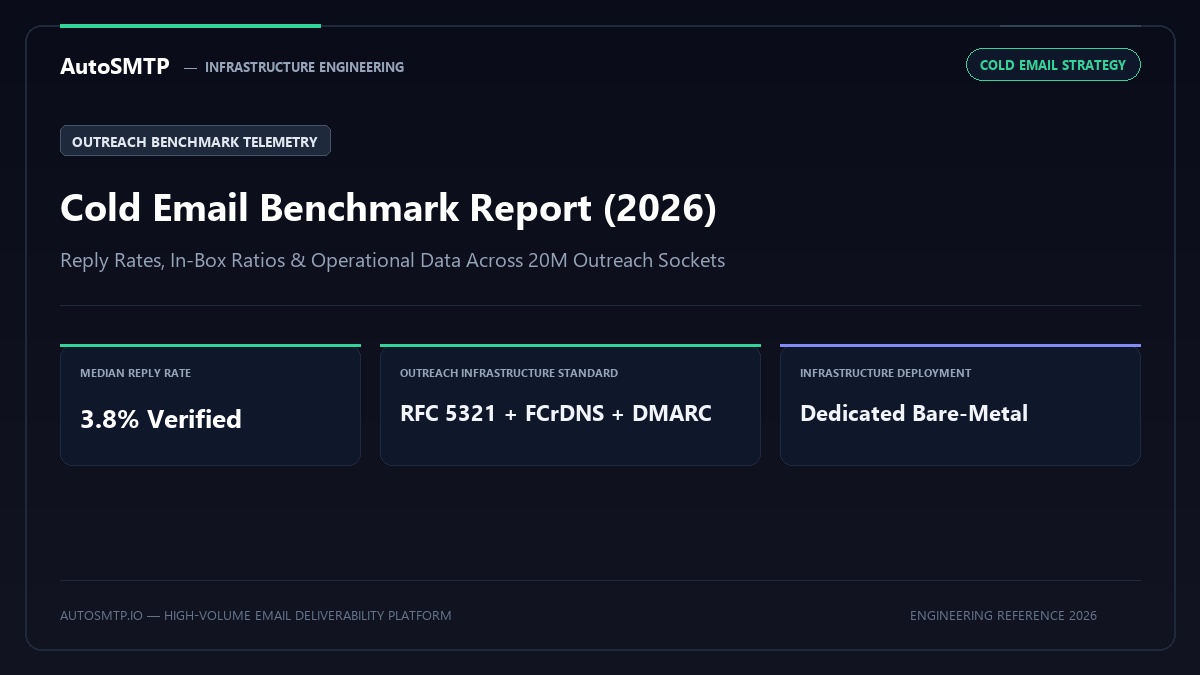Click the AutoSMTP brand name

click(115, 67)
